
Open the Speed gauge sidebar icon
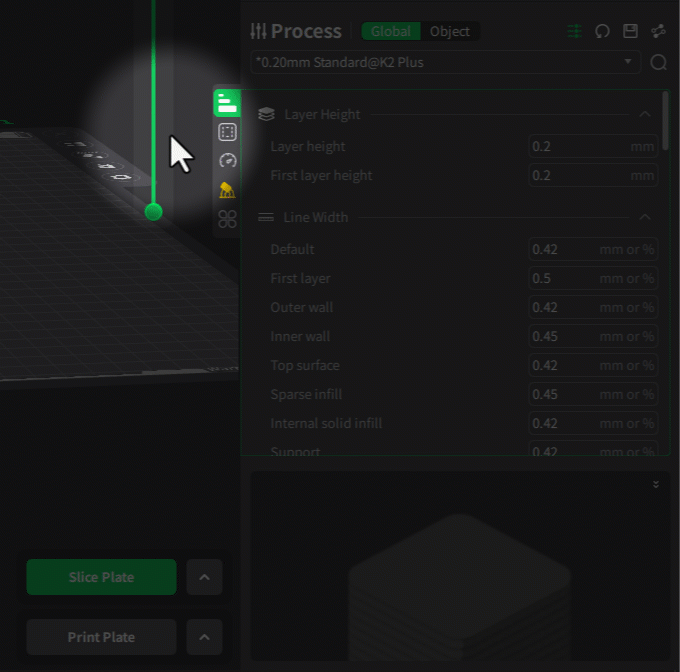[x=227, y=161]
